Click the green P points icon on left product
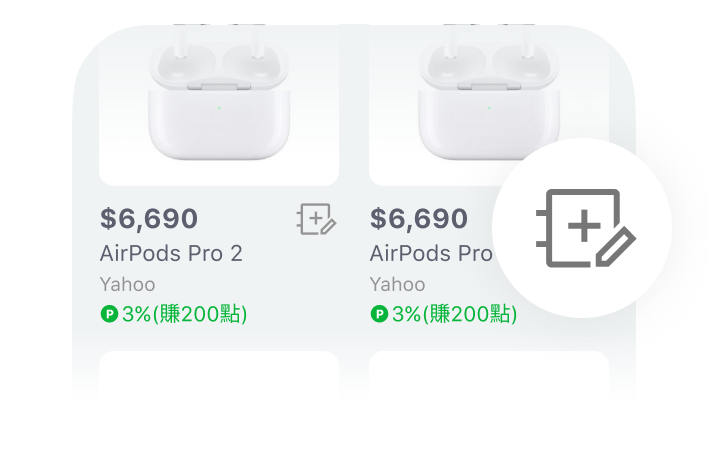The height and width of the screenshot is (450, 708). tap(110, 315)
